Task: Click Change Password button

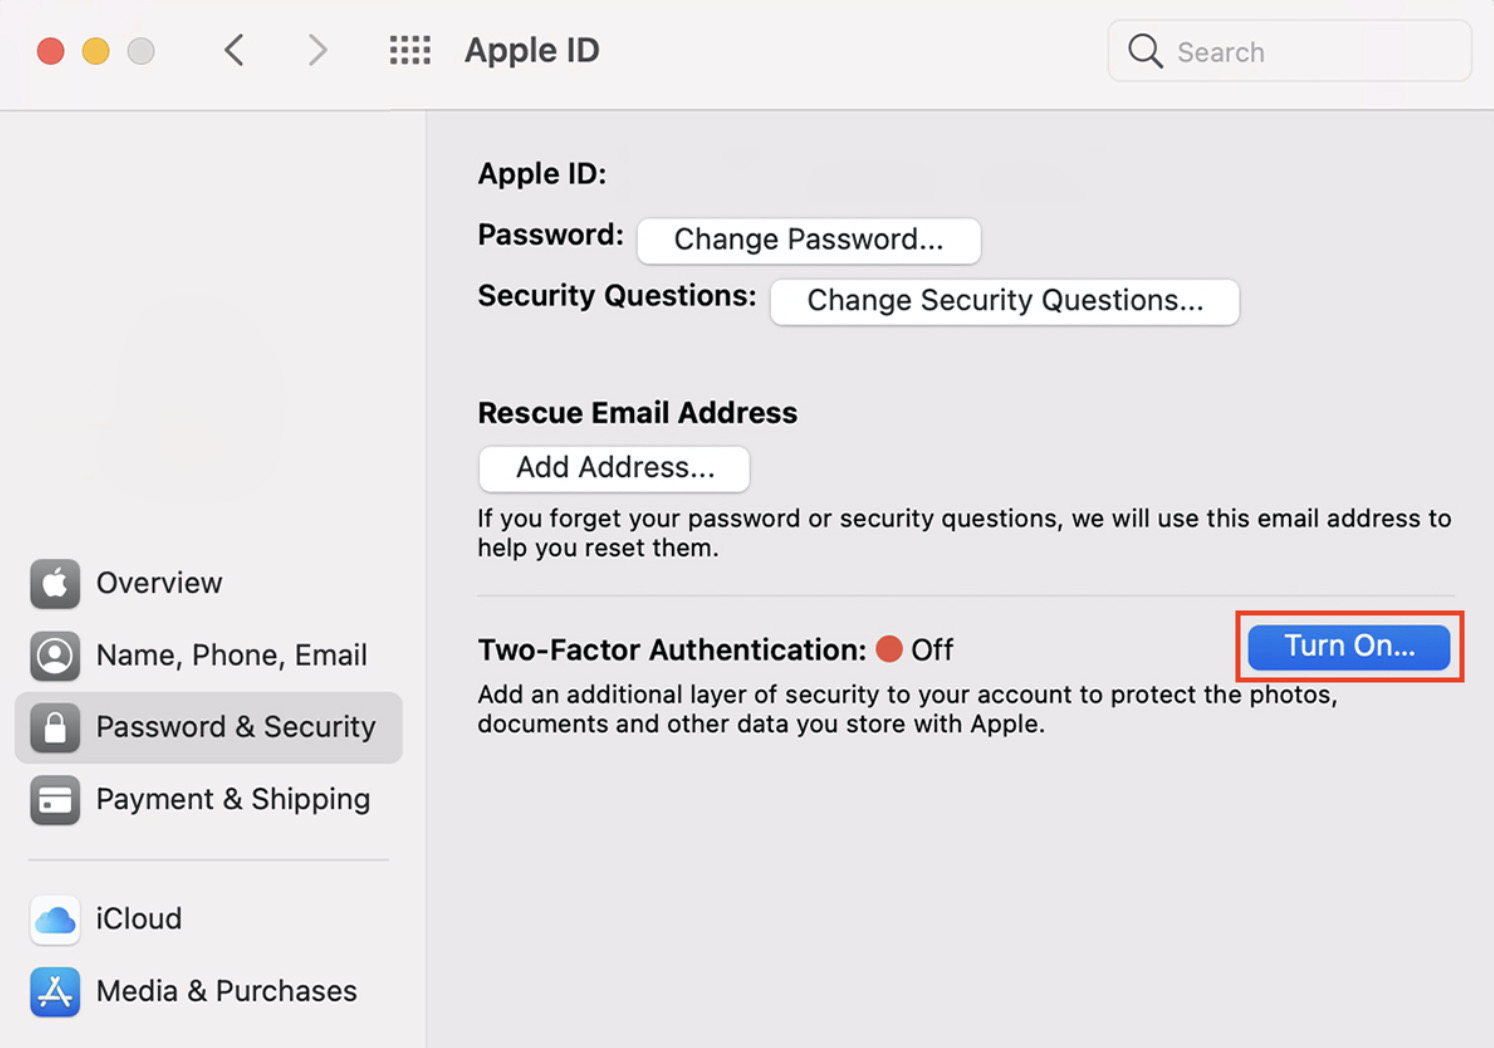Action: [809, 240]
